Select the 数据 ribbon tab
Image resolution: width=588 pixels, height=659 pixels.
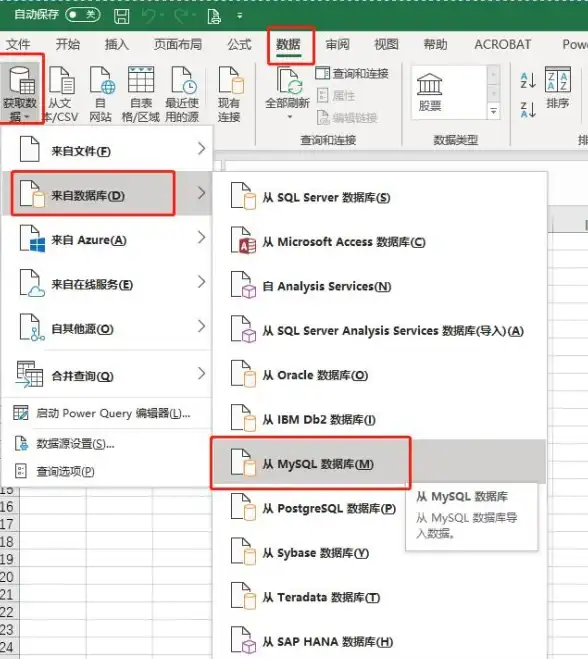point(288,44)
